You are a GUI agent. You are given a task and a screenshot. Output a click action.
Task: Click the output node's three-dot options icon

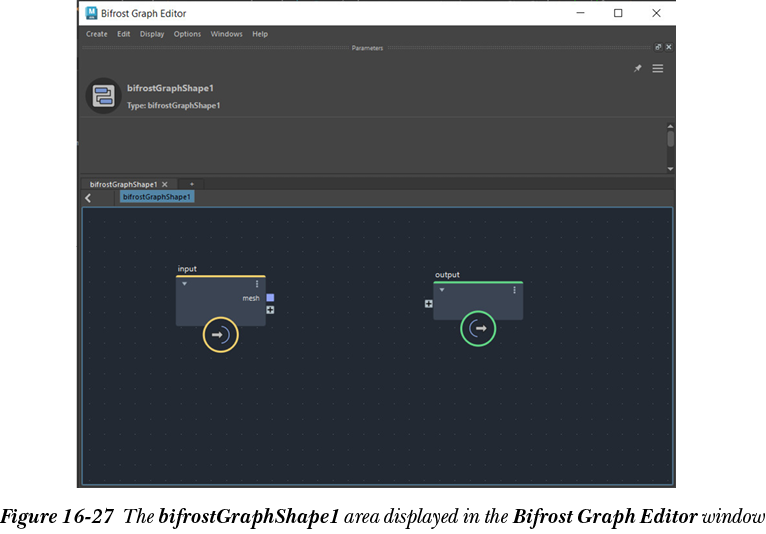pyautogui.click(x=514, y=290)
